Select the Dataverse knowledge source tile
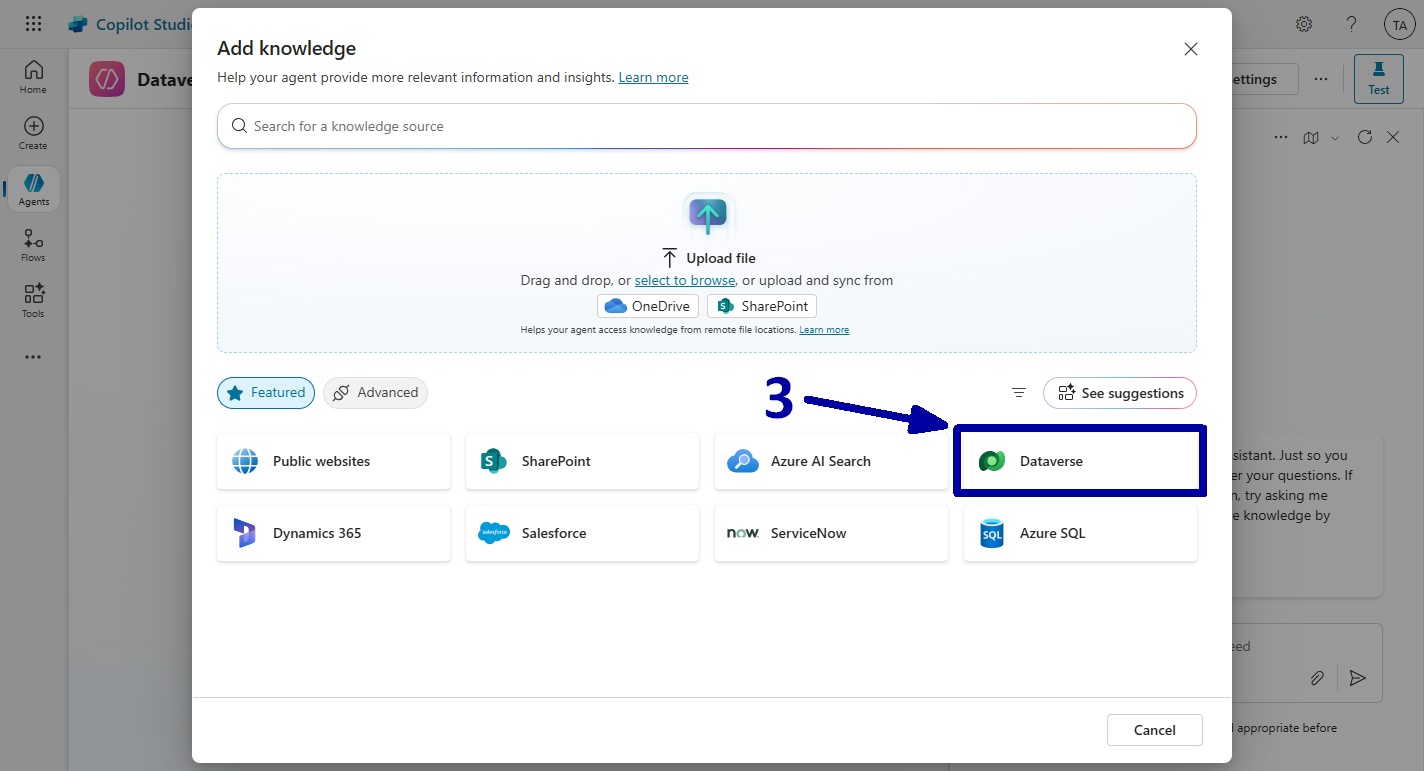 coord(1080,461)
